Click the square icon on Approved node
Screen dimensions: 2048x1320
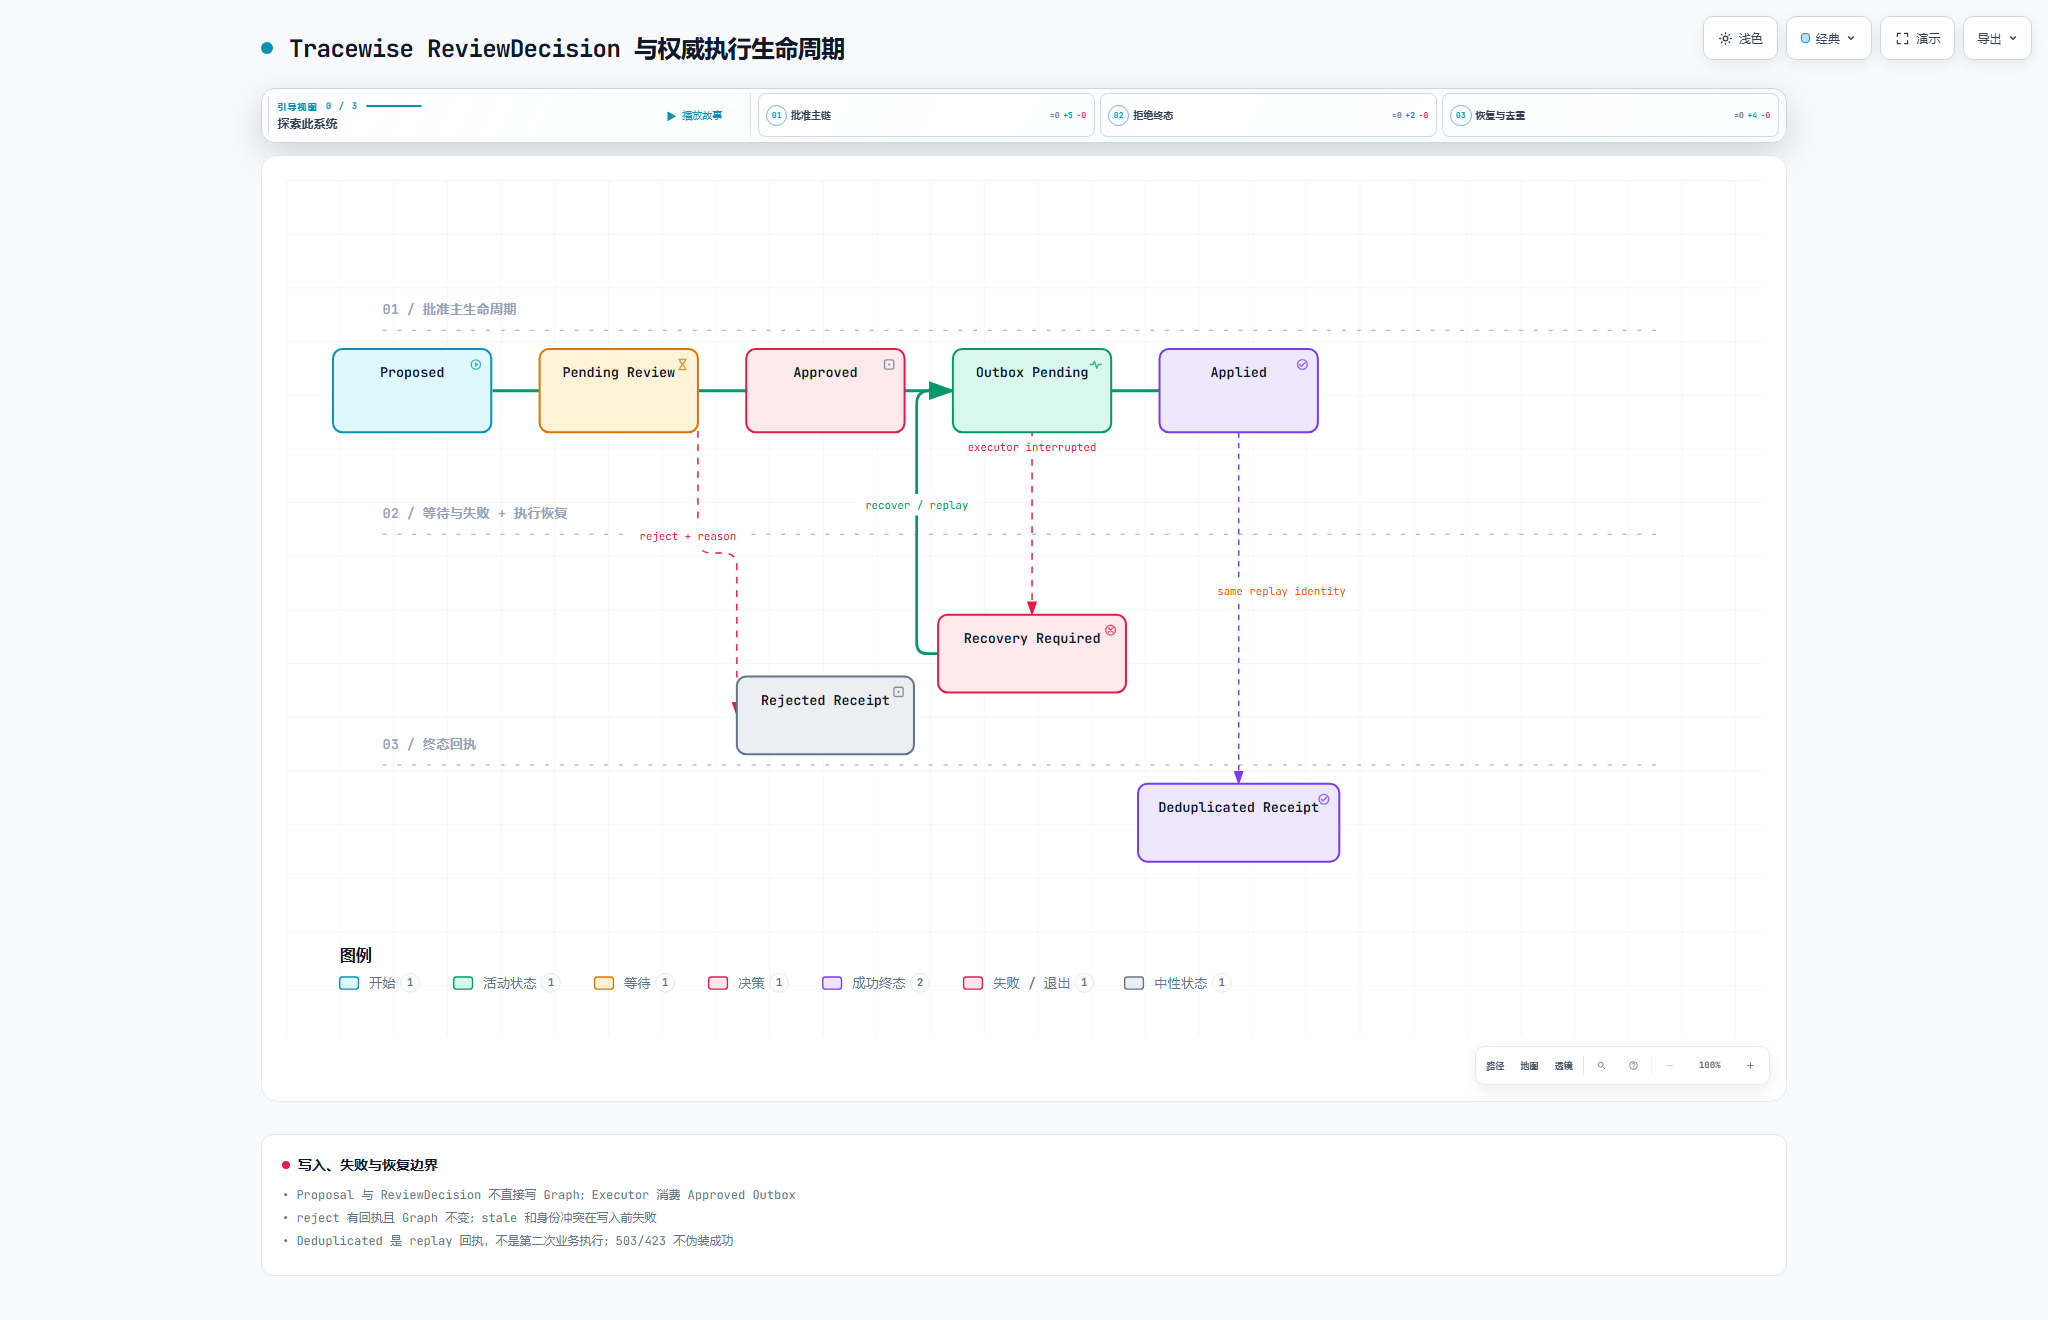[x=889, y=365]
